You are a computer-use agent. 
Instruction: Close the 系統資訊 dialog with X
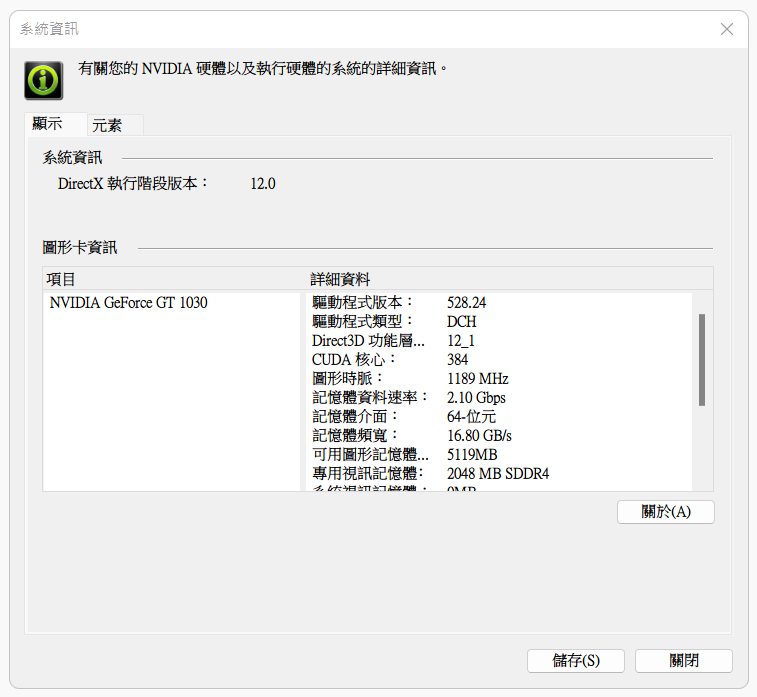click(x=727, y=29)
